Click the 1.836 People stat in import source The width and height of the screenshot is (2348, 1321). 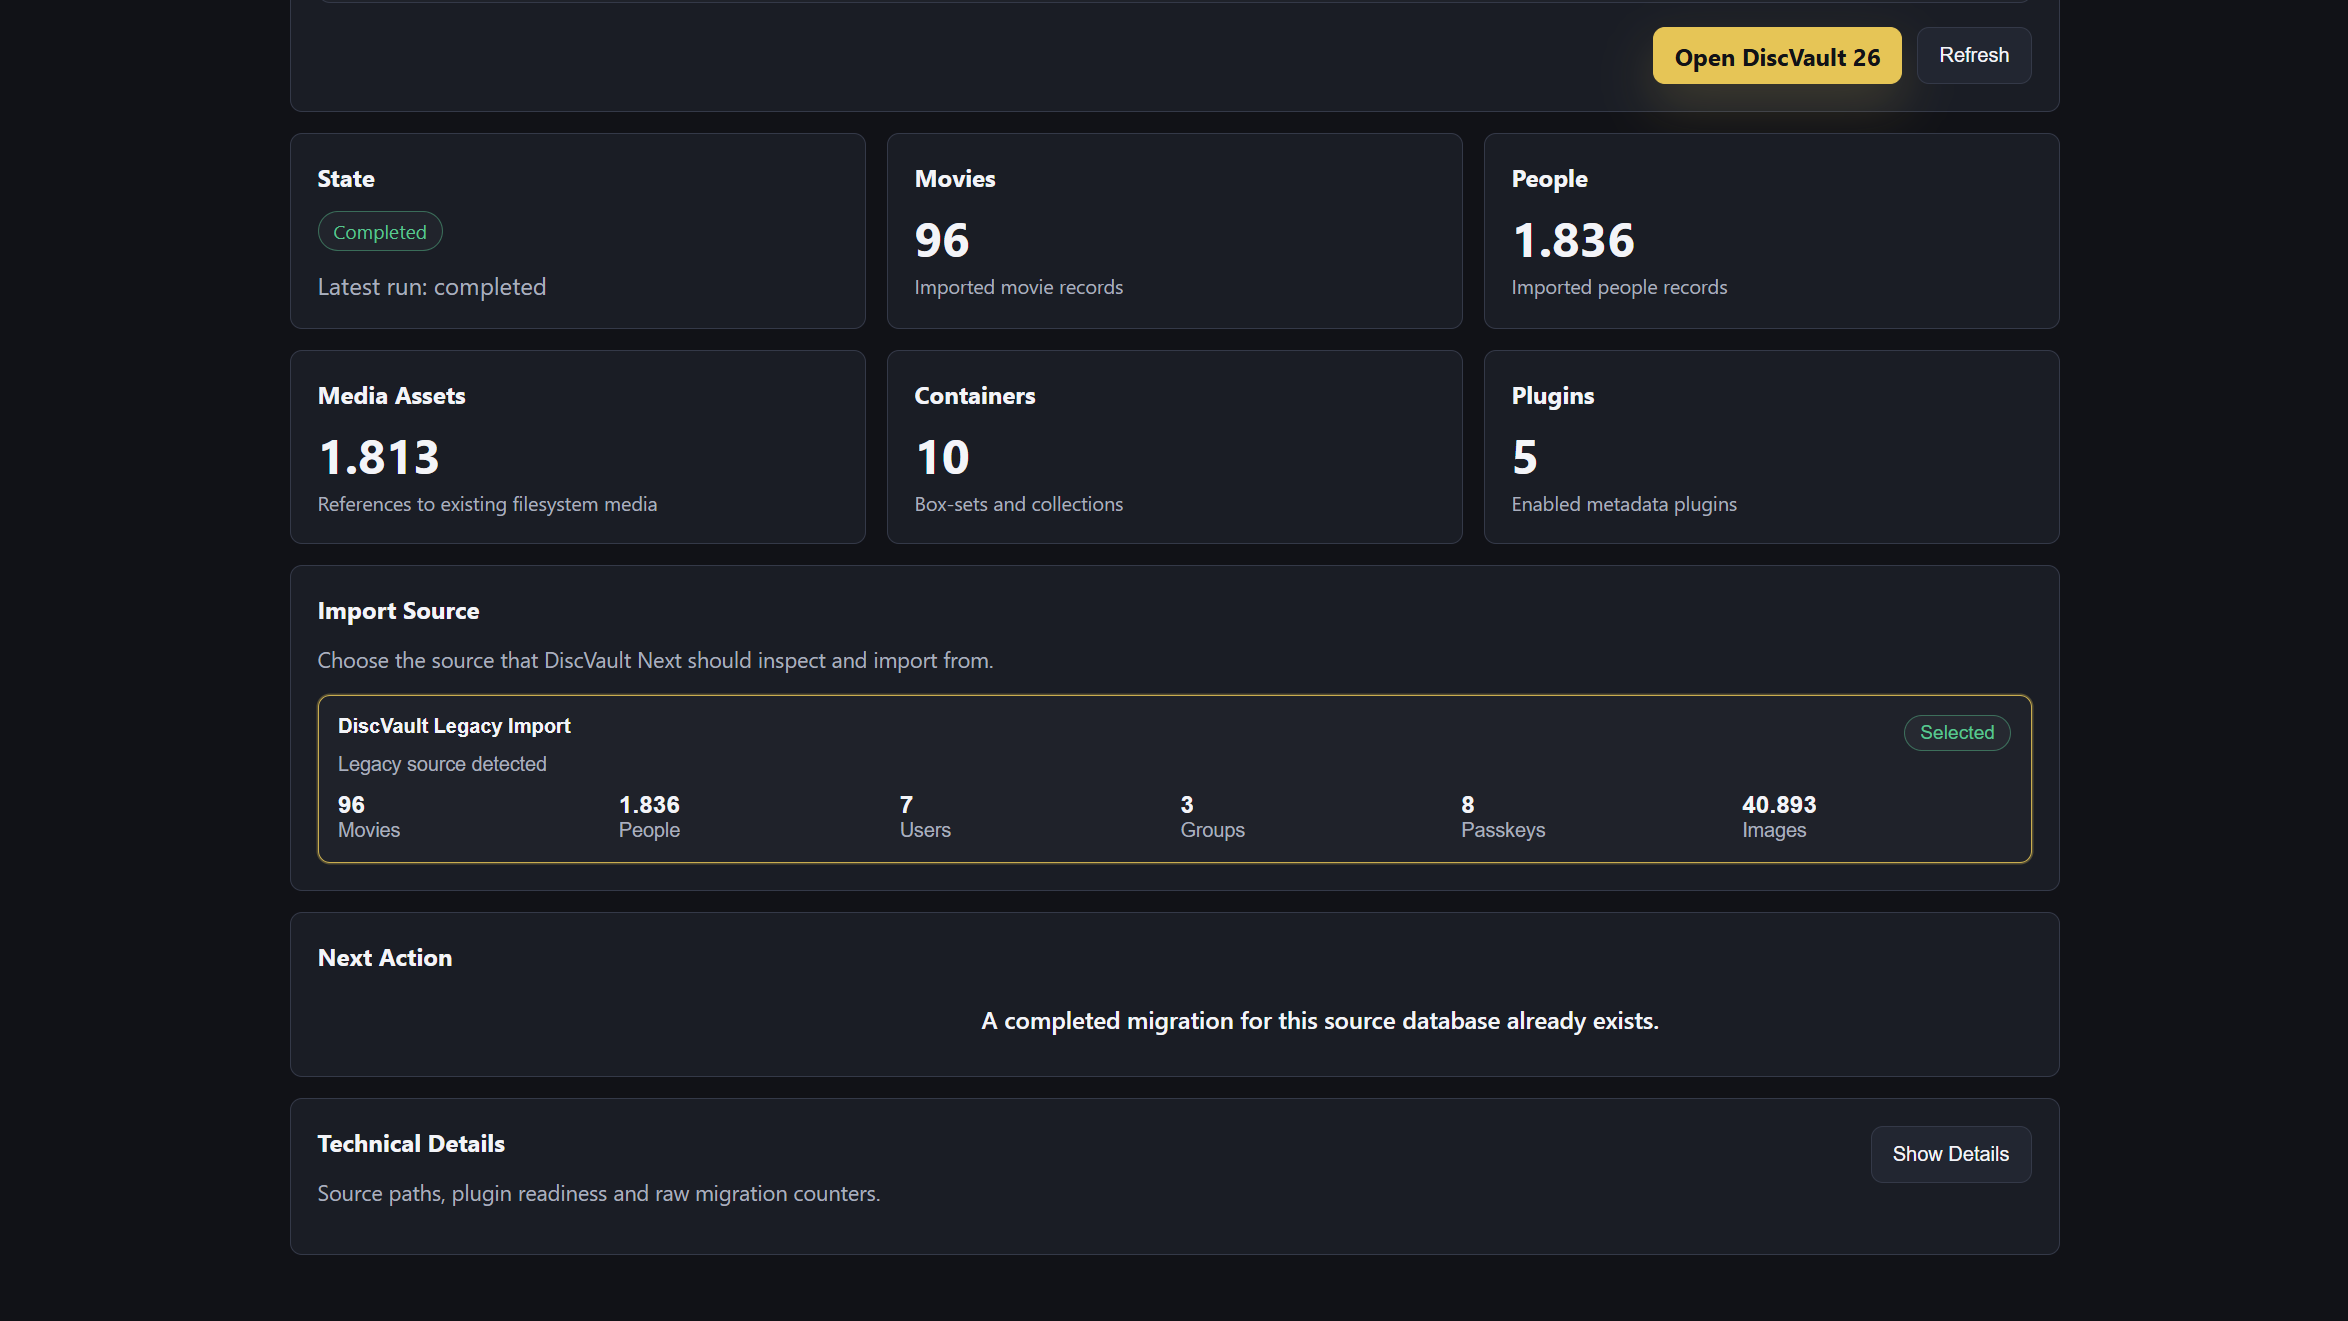click(649, 817)
